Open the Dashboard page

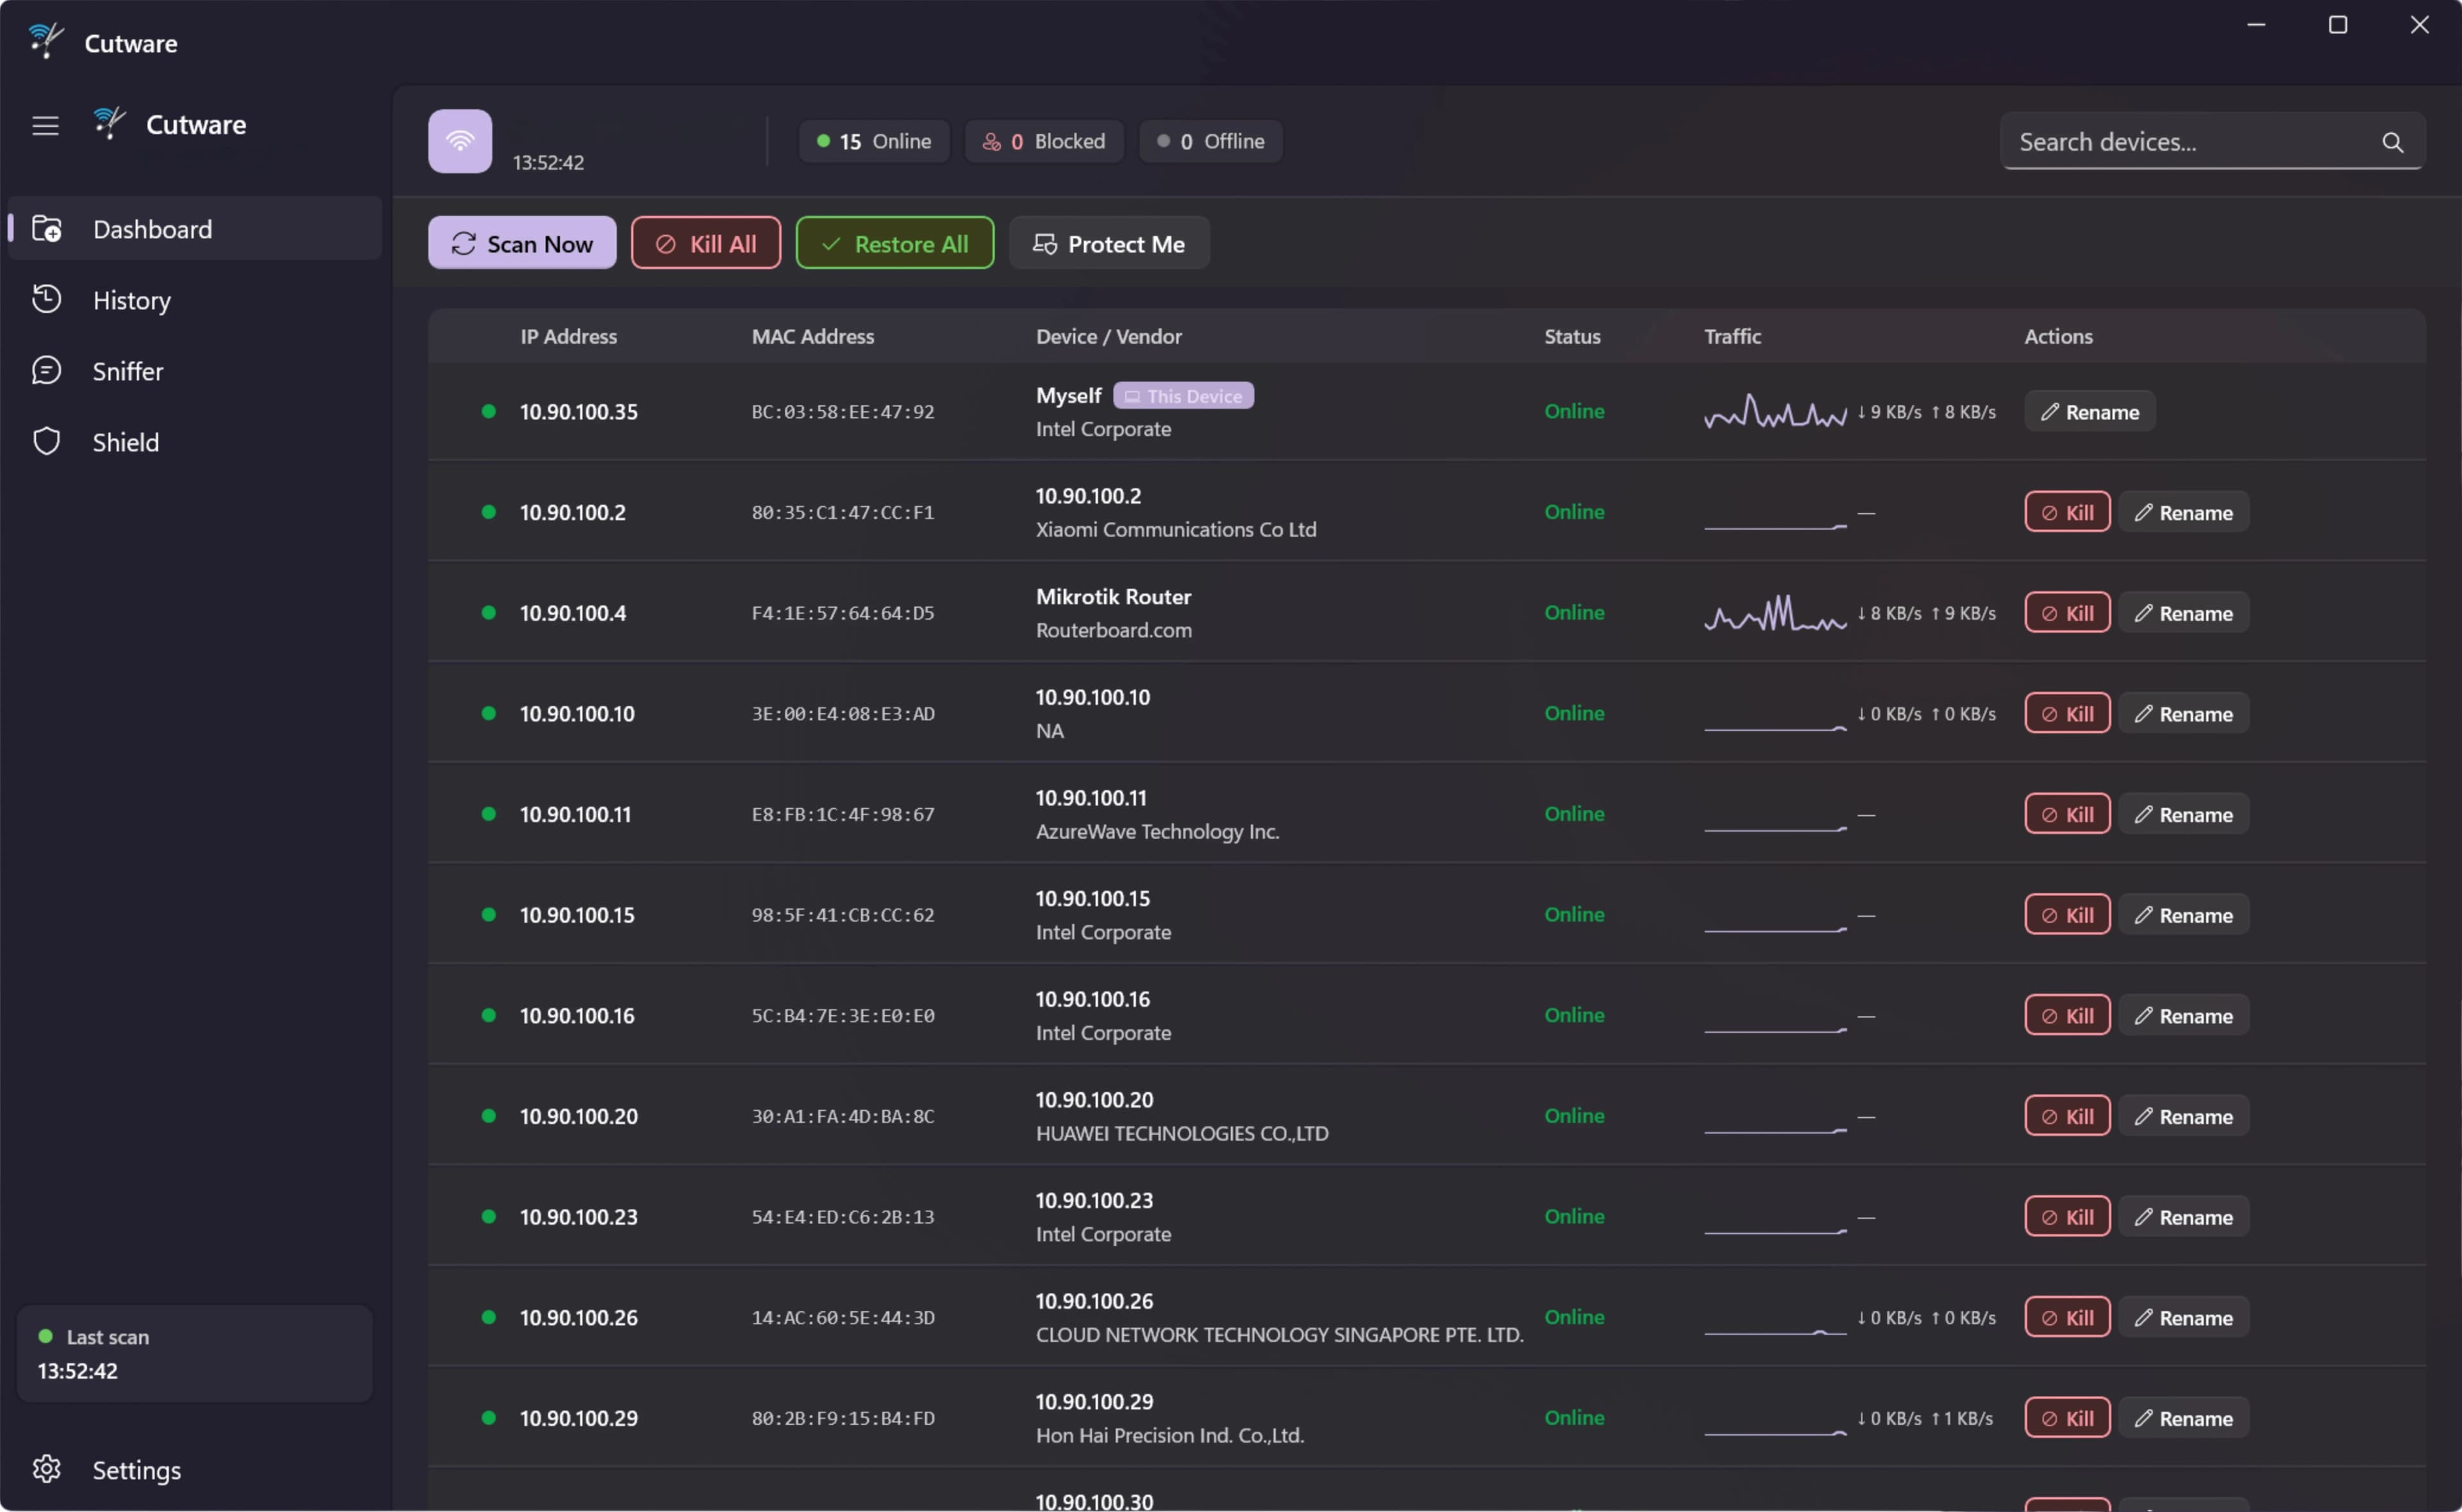click(x=195, y=229)
